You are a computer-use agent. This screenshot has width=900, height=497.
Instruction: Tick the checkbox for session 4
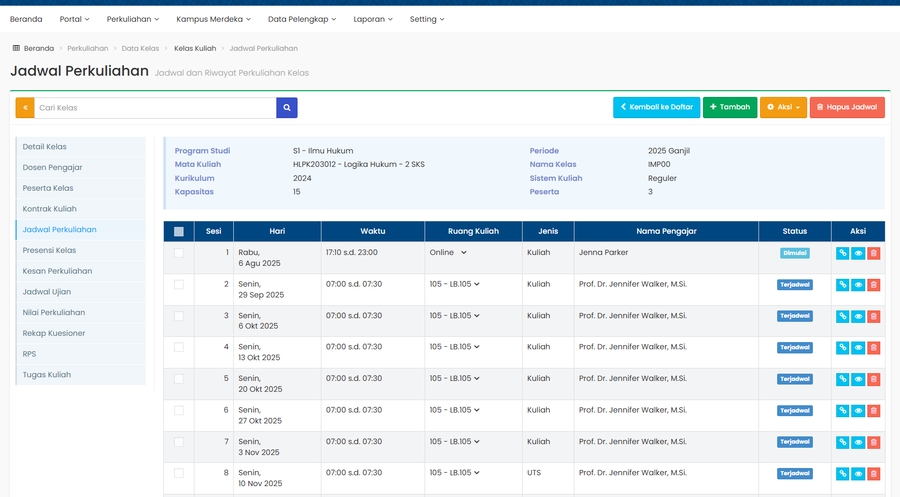coord(179,347)
